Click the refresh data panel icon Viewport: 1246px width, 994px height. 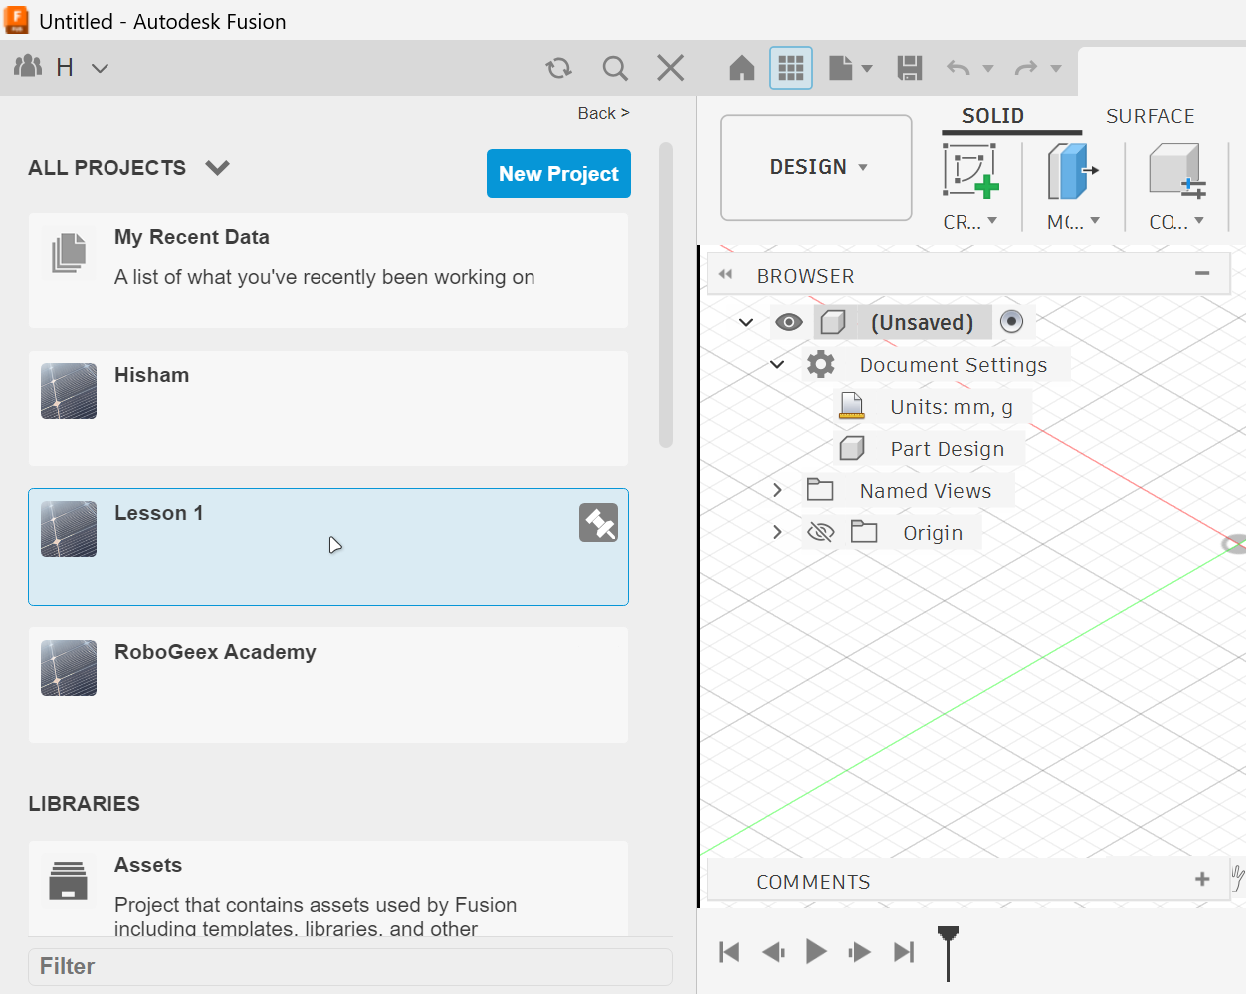click(x=558, y=68)
